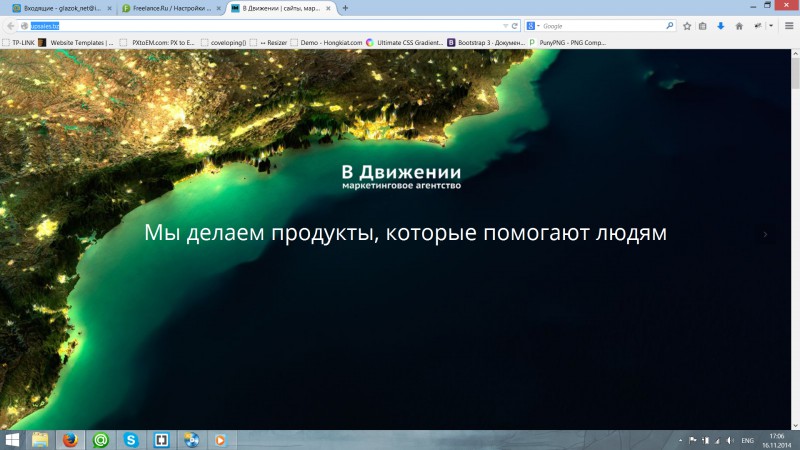Image resolution: width=800 pixels, height=450 pixels.
Task: Close the В Движении tab
Action: point(328,9)
